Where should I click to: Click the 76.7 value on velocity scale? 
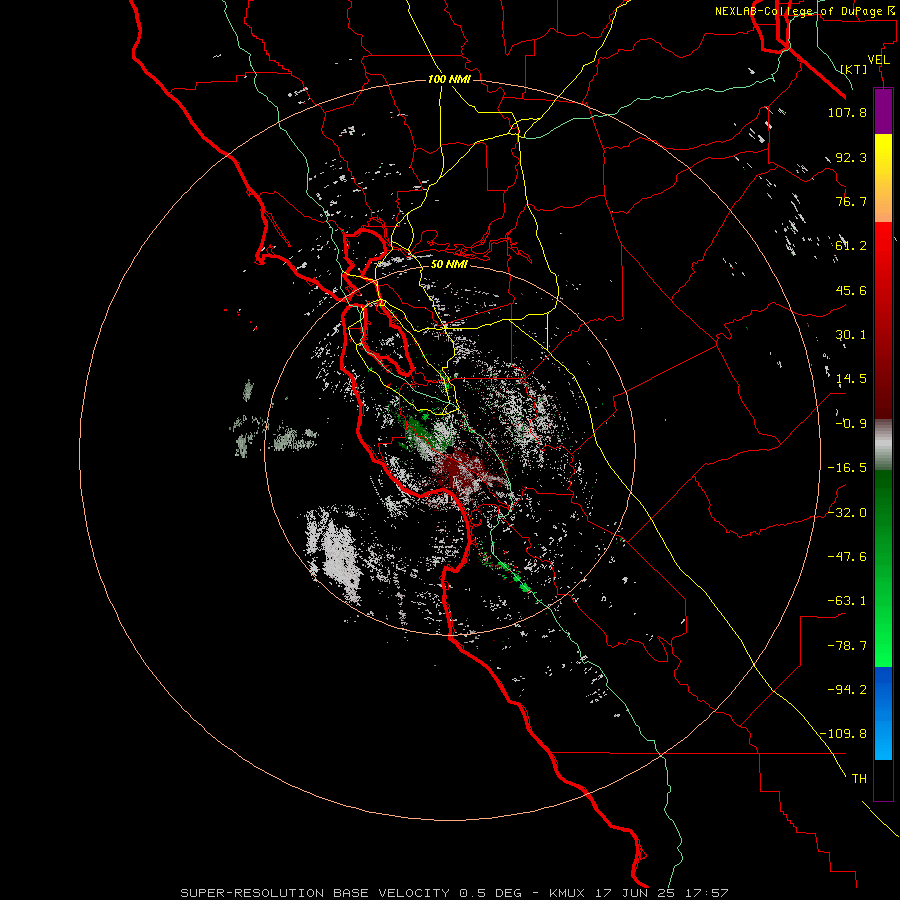tap(851, 201)
